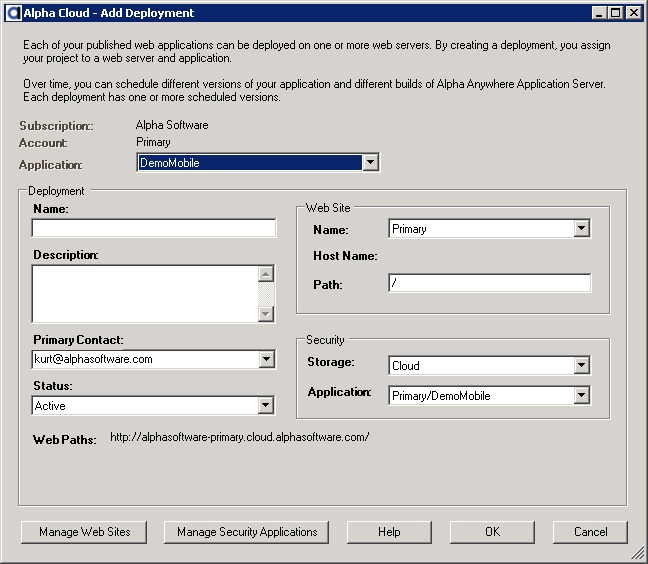Open the Security Storage dropdown arrow
This screenshot has width=648, height=564.
coord(581,365)
